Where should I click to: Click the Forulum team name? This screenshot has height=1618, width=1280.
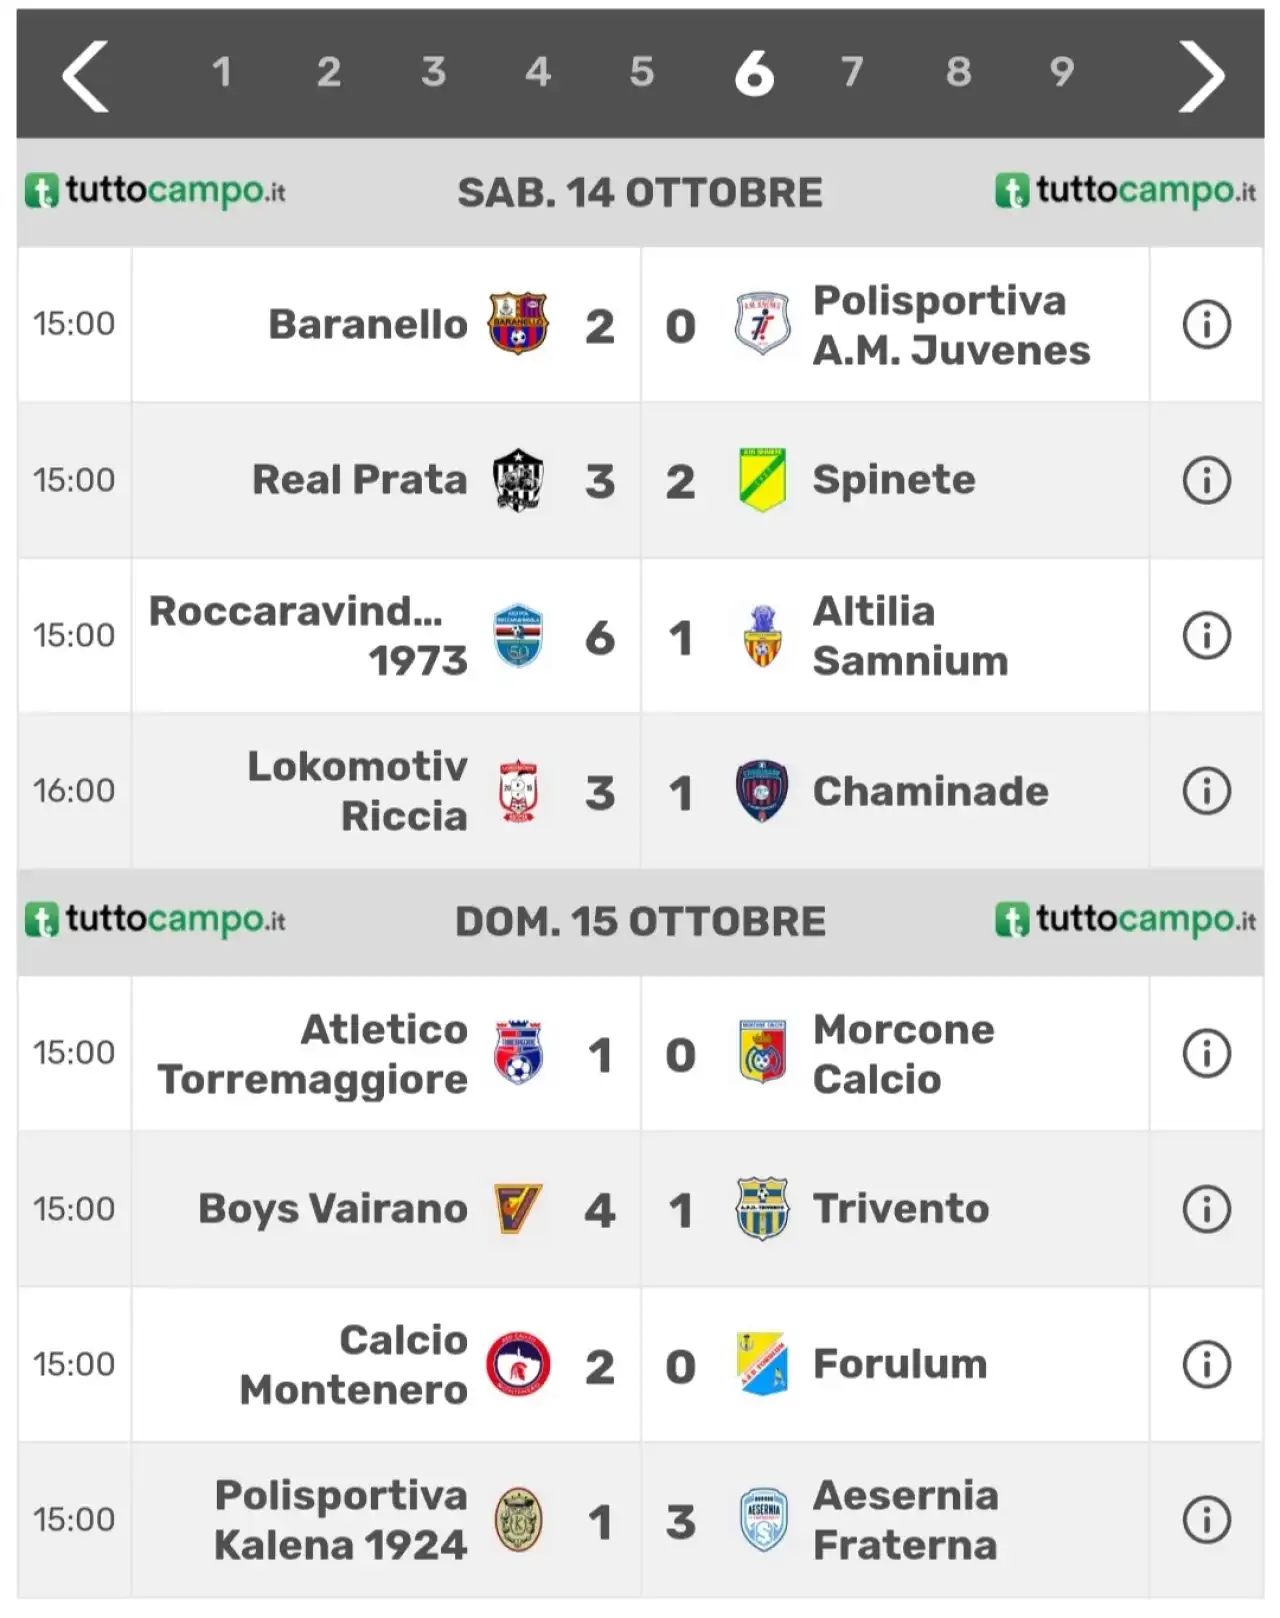pos(900,1364)
